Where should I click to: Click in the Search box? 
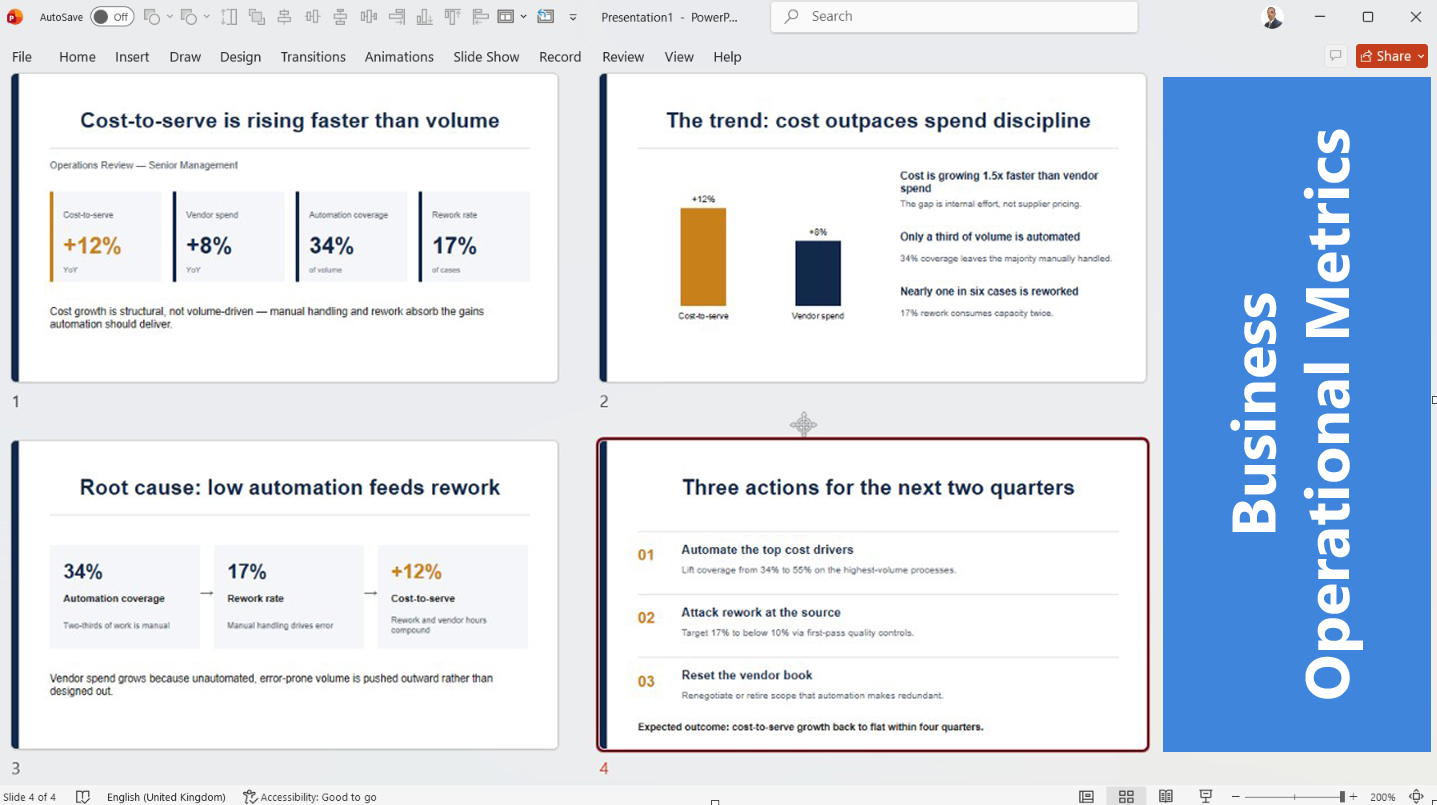(954, 17)
